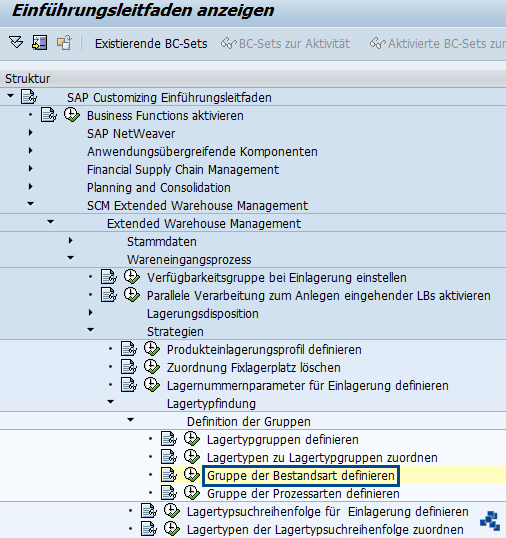Click the expand all subnodes toolbar icon
Viewport: 506px width, 538px height.
[16, 43]
